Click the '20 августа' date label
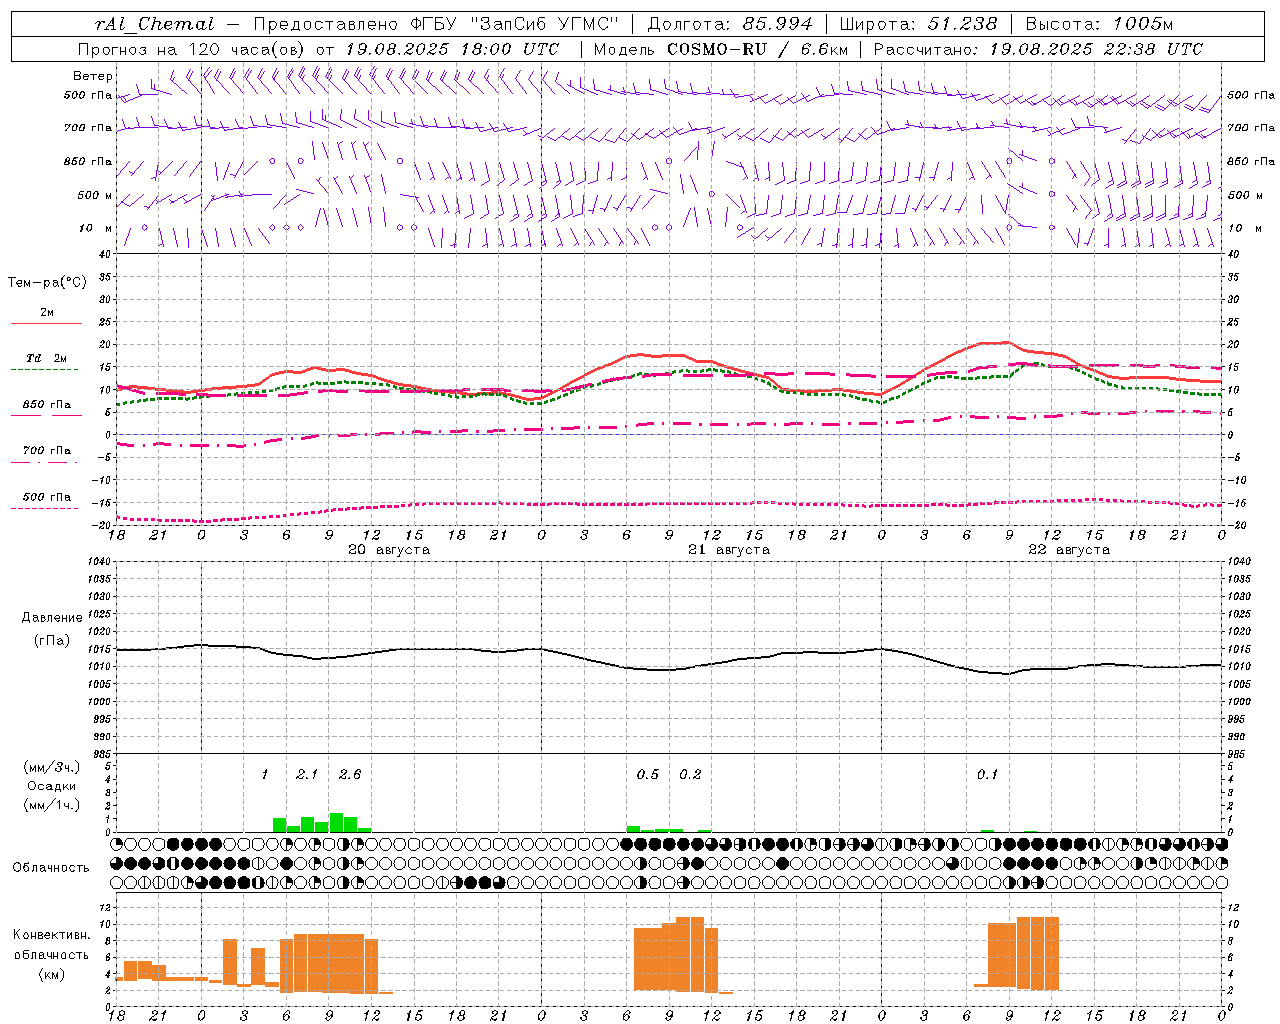 [389, 550]
